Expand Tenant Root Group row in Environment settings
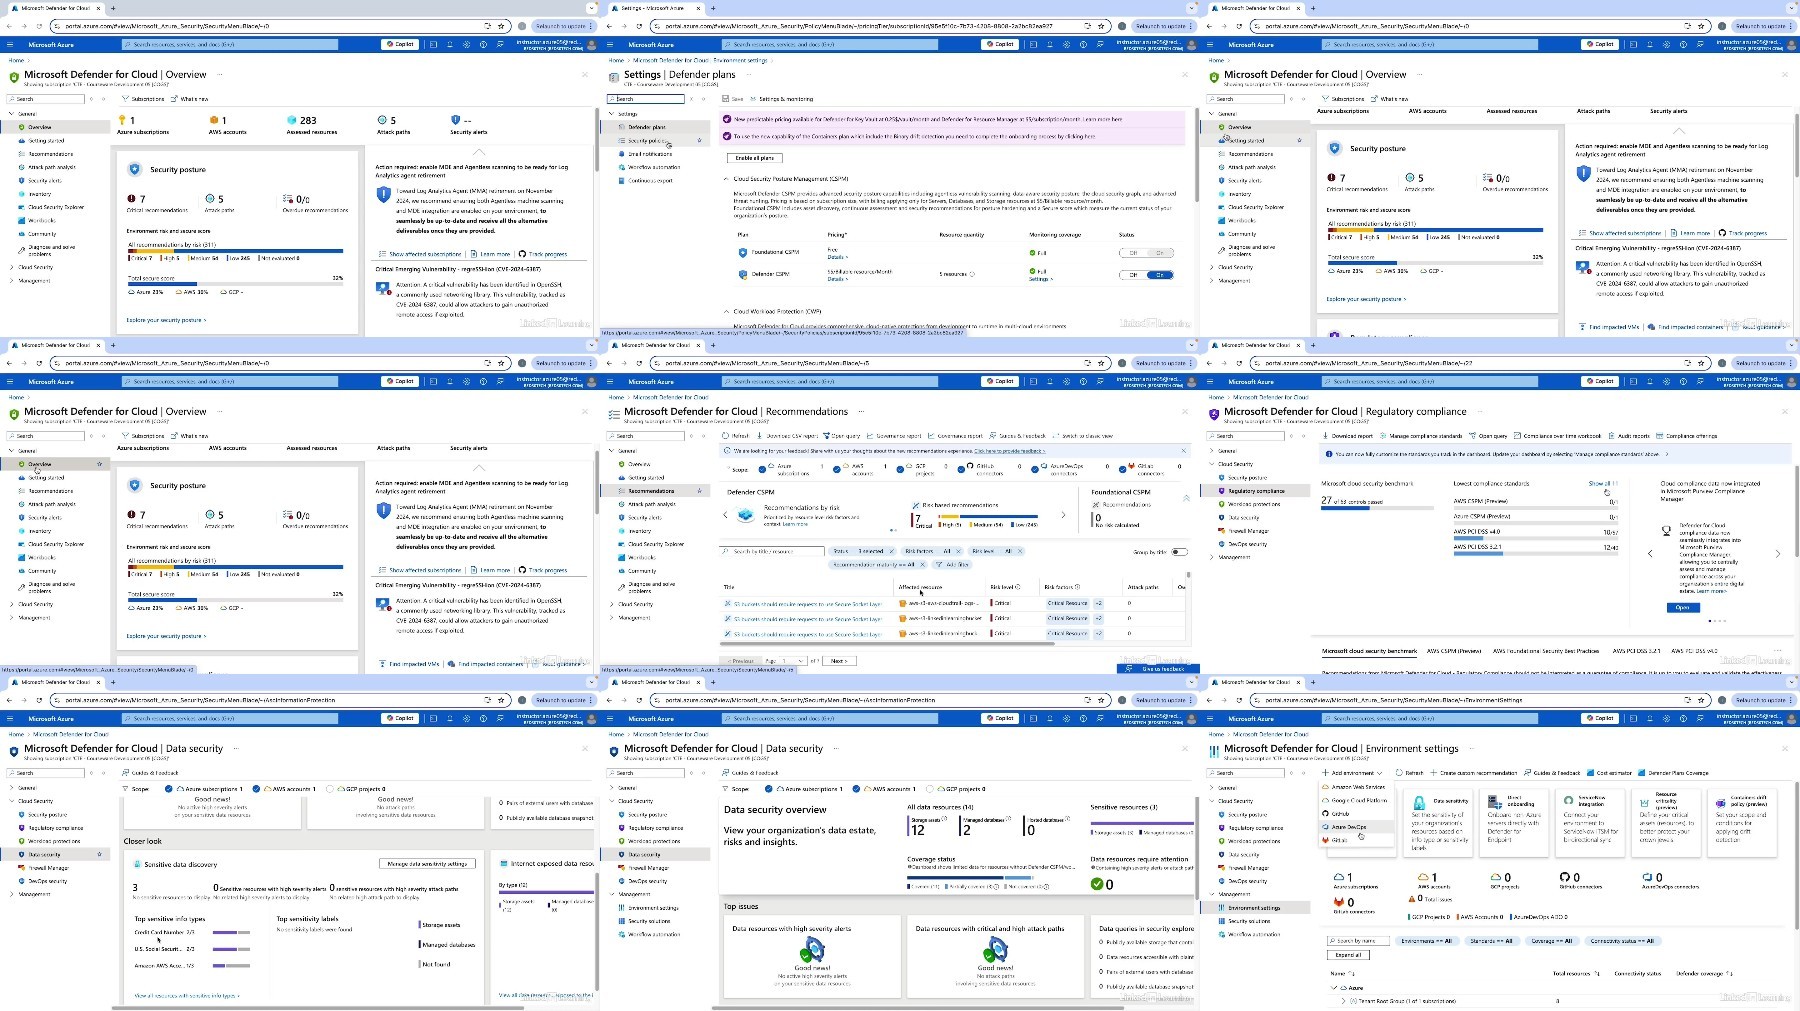The image size is (1800, 1011). pos(1343,1000)
